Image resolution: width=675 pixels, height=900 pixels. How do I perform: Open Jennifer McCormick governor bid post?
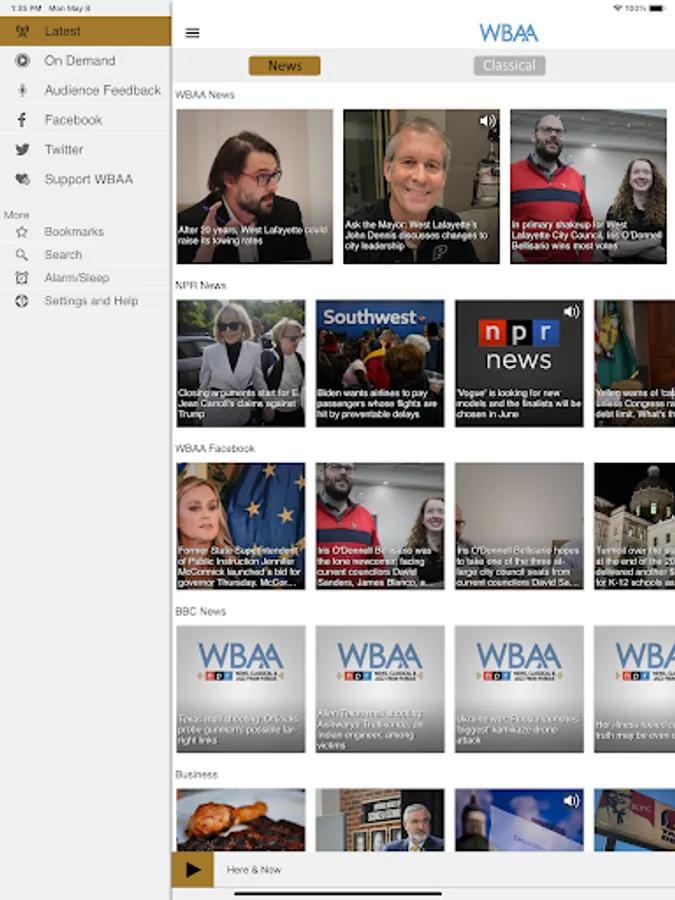[240, 526]
